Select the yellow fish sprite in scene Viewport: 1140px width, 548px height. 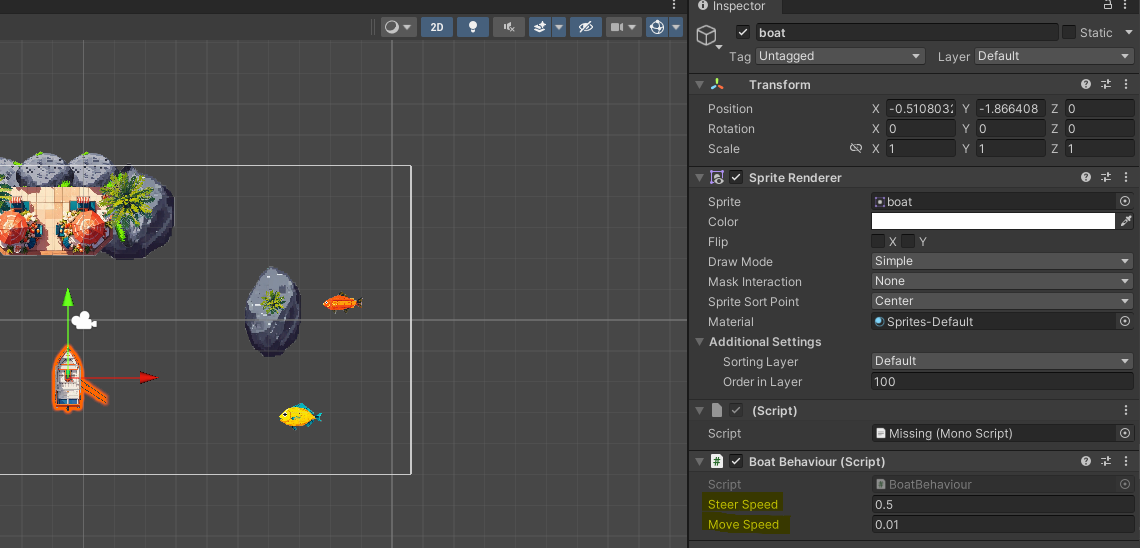coord(300,416)
